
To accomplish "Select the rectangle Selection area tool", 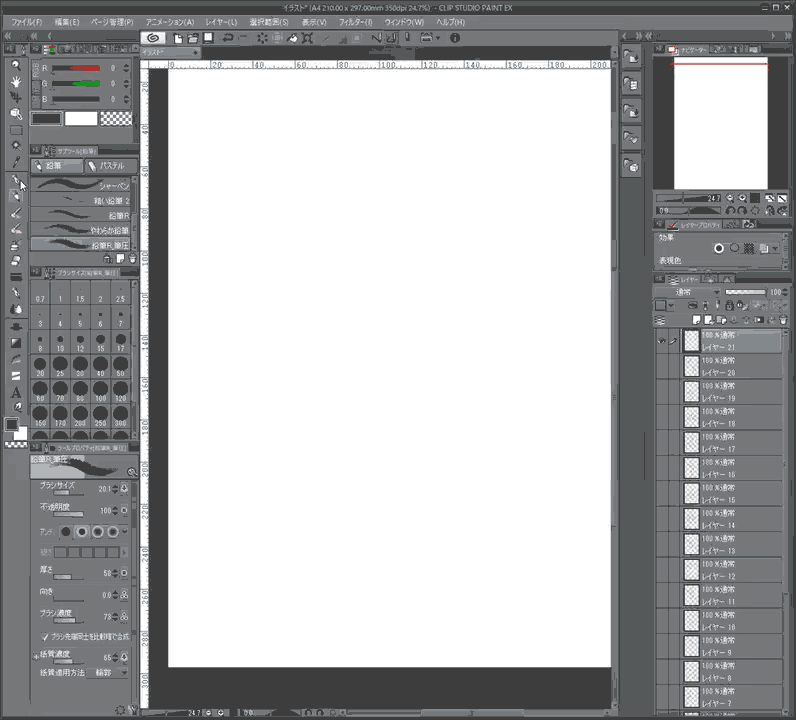I will 16,130.
